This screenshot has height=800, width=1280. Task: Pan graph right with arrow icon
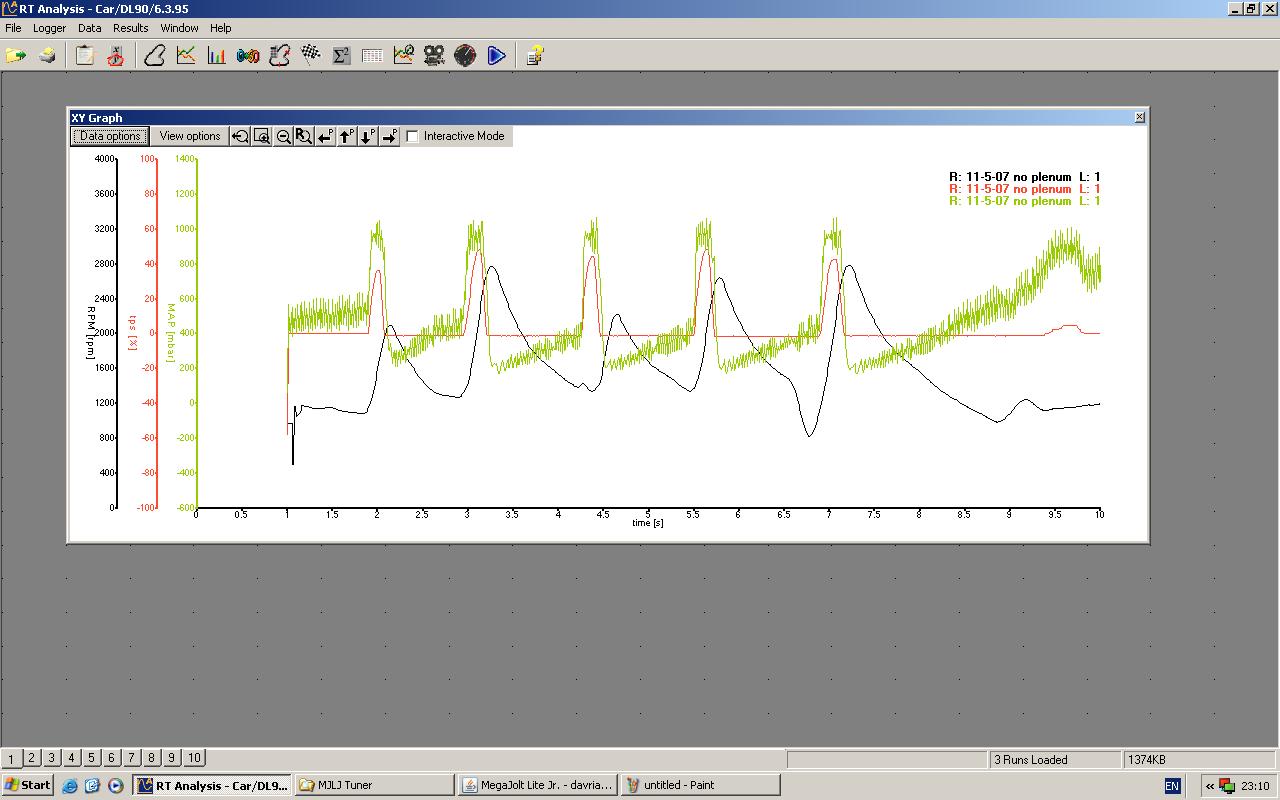pos(389,136)
